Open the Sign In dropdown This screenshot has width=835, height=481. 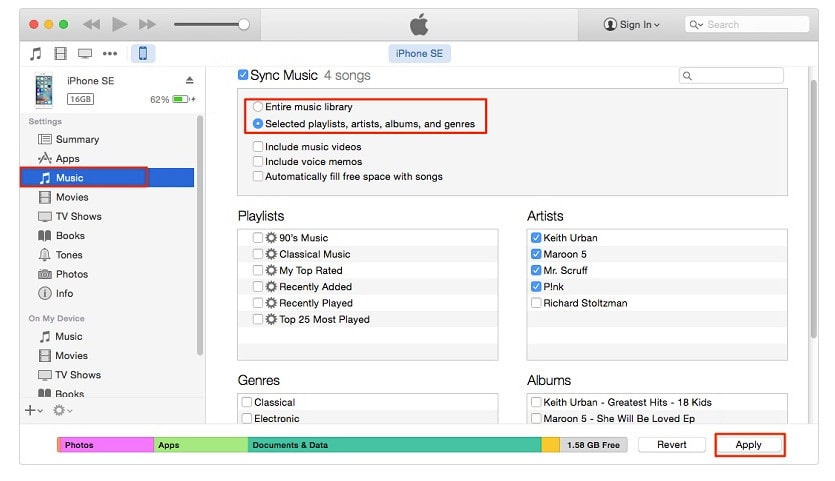click(632, 25)
